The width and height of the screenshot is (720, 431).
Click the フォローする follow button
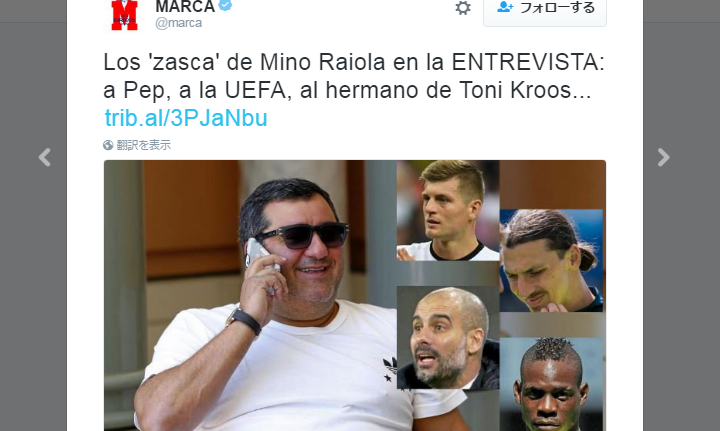(545, 10)
